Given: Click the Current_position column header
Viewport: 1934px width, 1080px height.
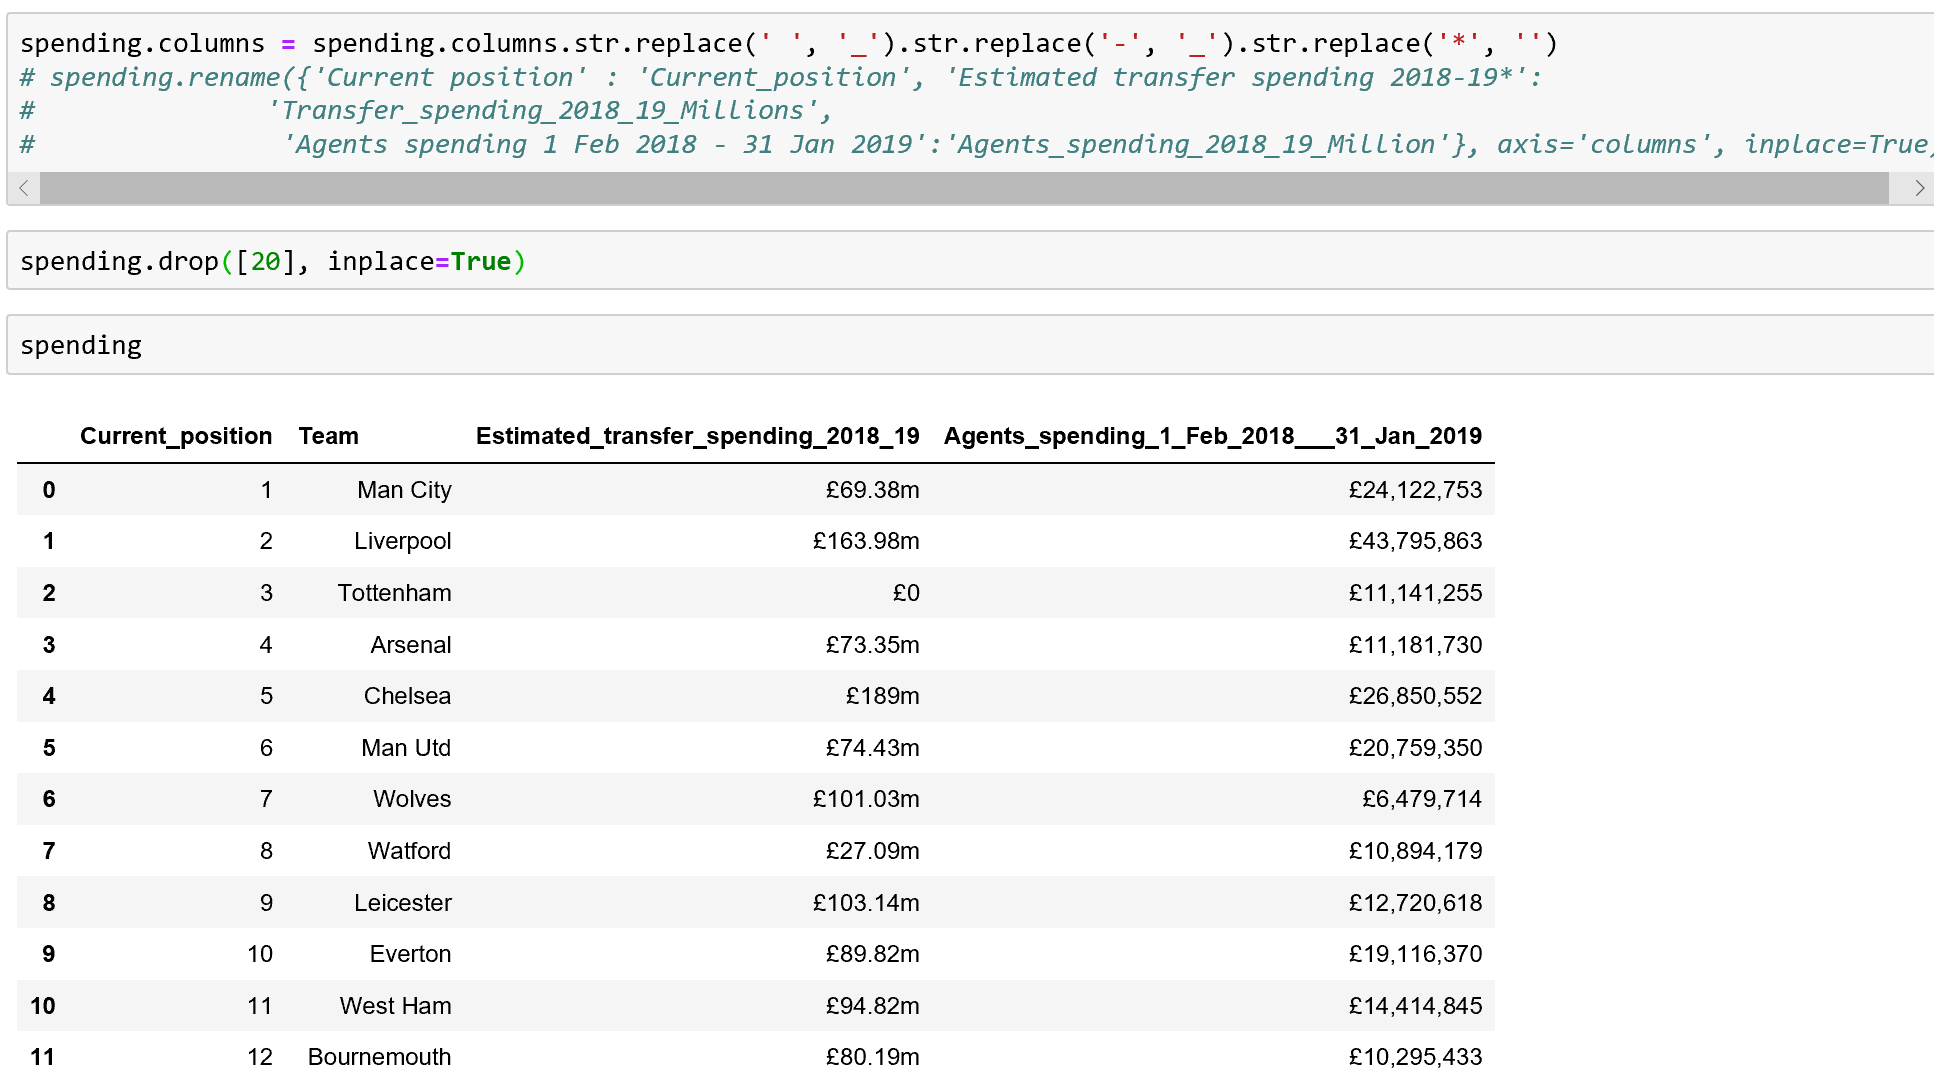Looking at the screenshot, I should pos(176,436).
